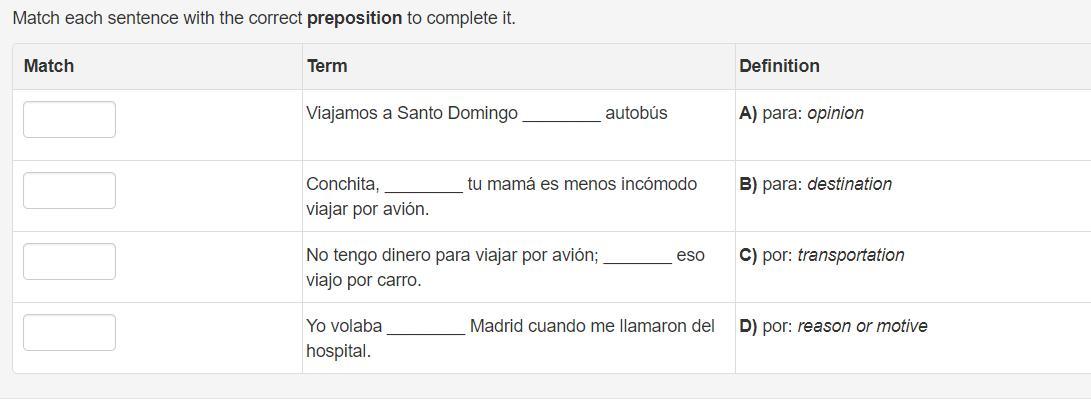Viewport: 1091px width, 400px height.
Task: Click the sentence ending 'llamaron del hospital'
Action: [x=510, y=338]
